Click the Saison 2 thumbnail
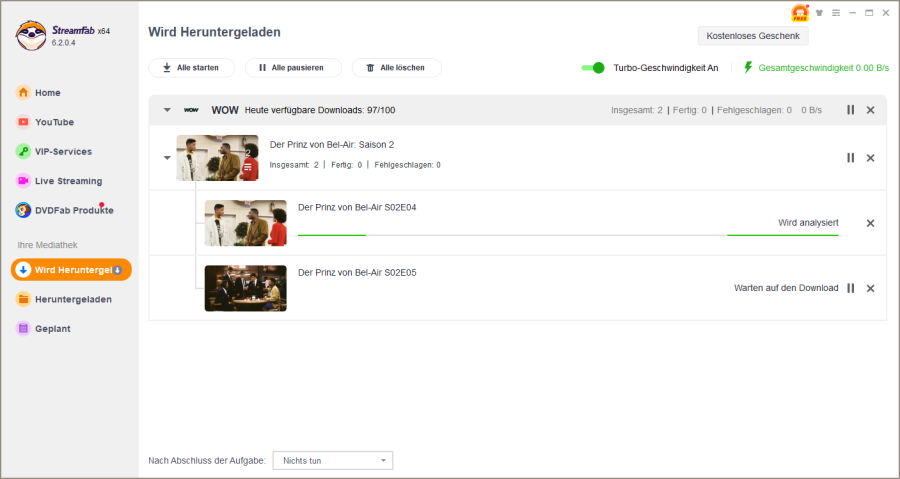 (217, 158)
